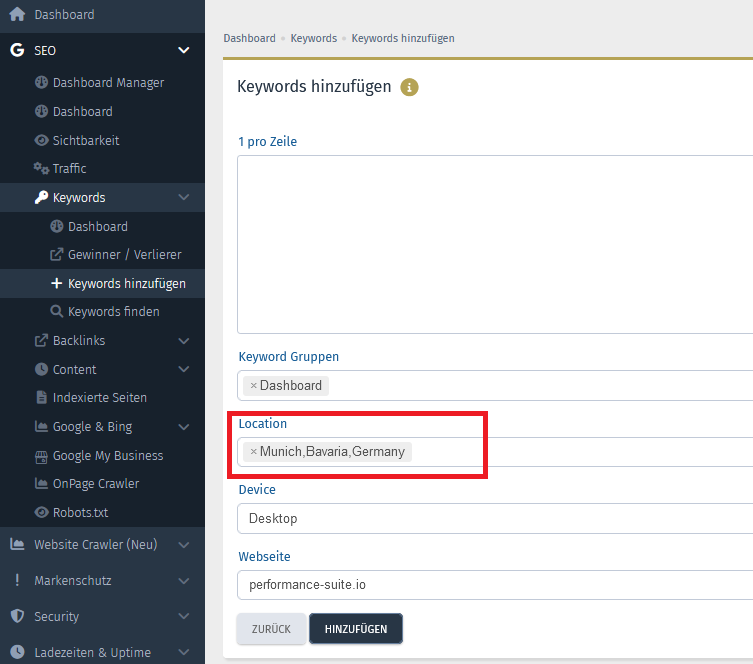Click the ZURÜCK button
The width and height of the screenshot is (753, 664).
tap(271, 628)
